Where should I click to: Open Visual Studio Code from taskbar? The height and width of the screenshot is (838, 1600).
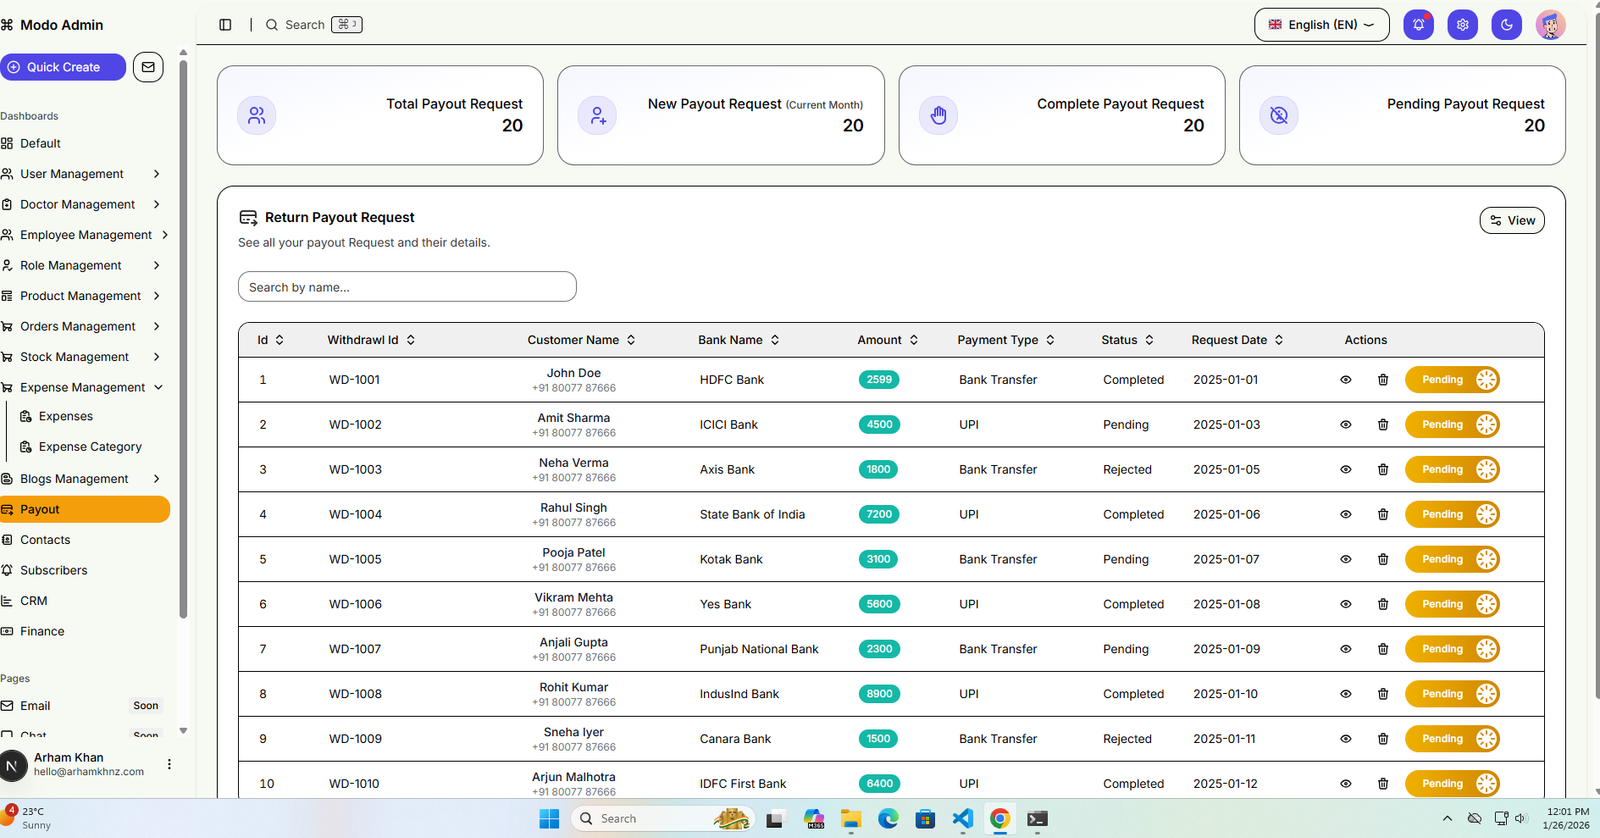pos(962,819)
